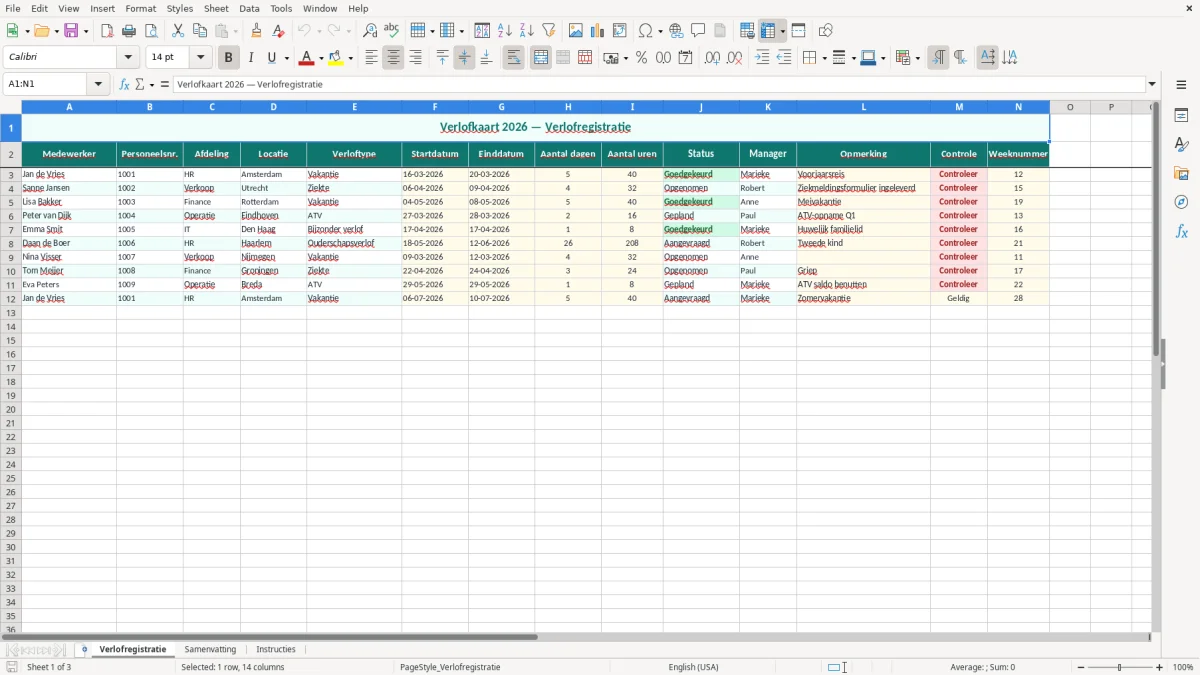Toggle Align Right

pos(415,58)
